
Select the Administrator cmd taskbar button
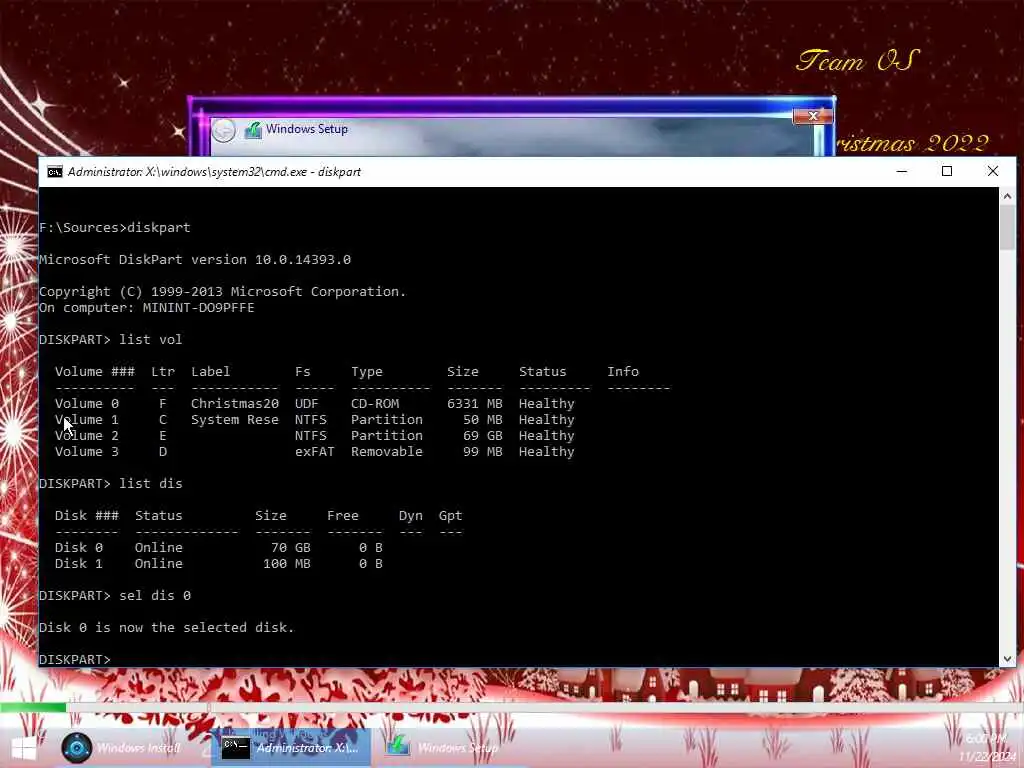tap(291, 748)
